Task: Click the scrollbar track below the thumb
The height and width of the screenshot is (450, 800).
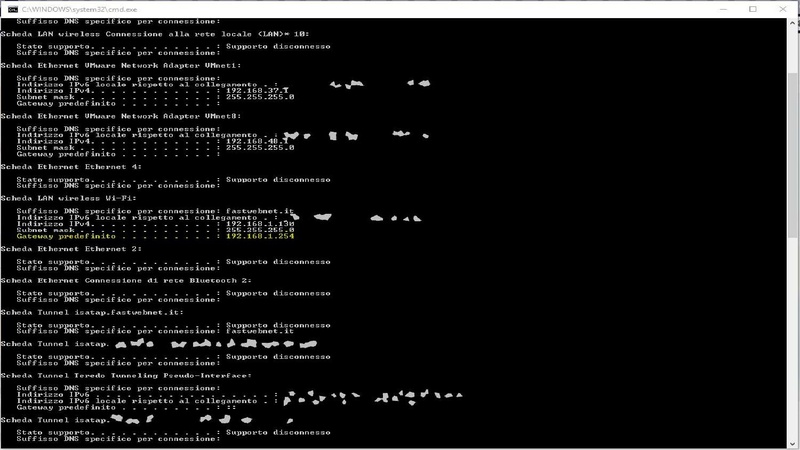Action: coord(793,337)
